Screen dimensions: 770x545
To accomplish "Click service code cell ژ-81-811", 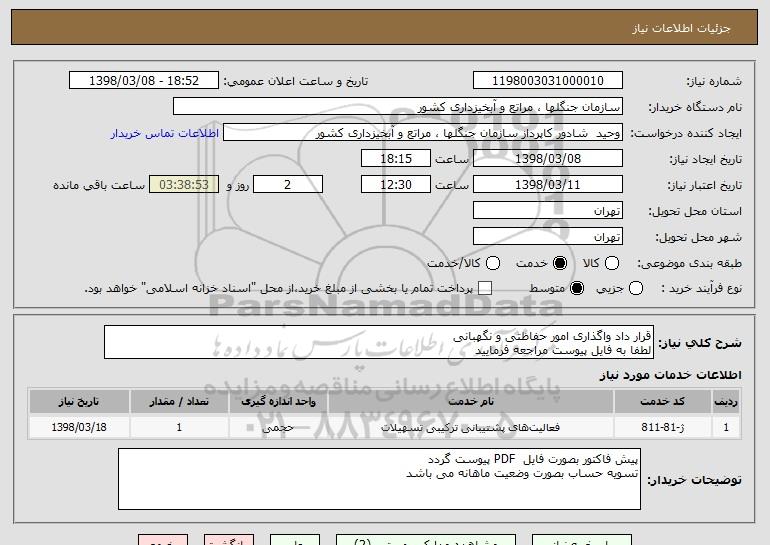I will tap(662, 427).
